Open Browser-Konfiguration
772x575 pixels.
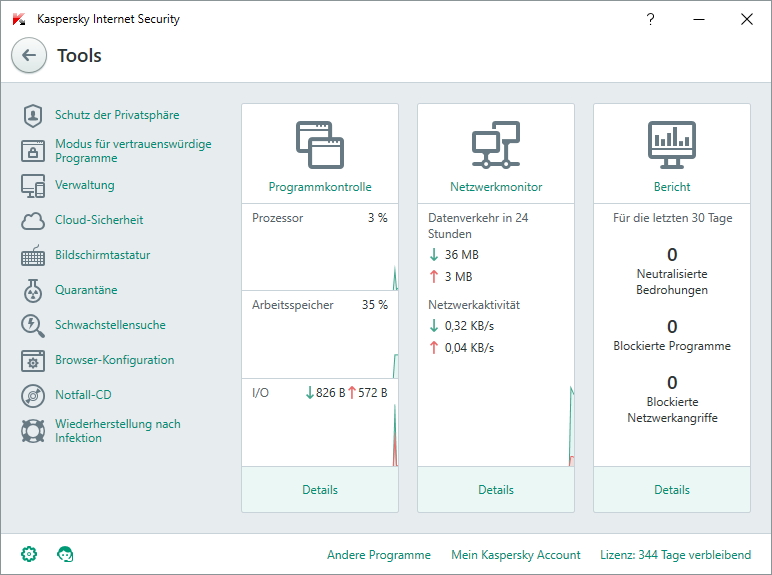[x=115, y=360]
